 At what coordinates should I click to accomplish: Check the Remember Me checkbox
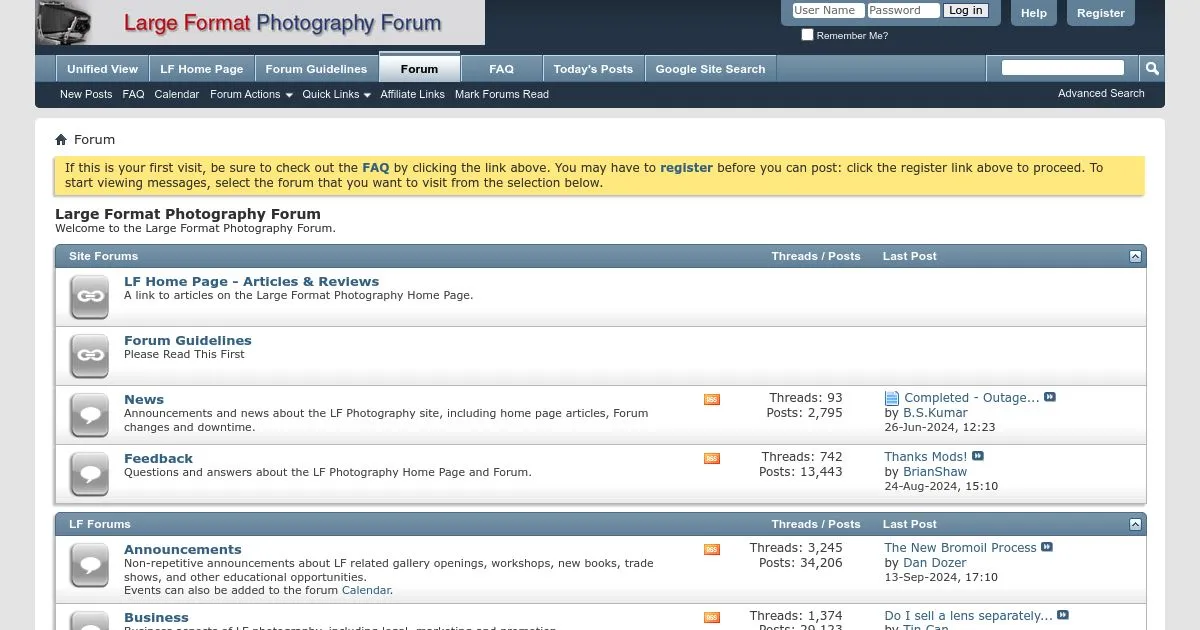[x=807, y=35]
